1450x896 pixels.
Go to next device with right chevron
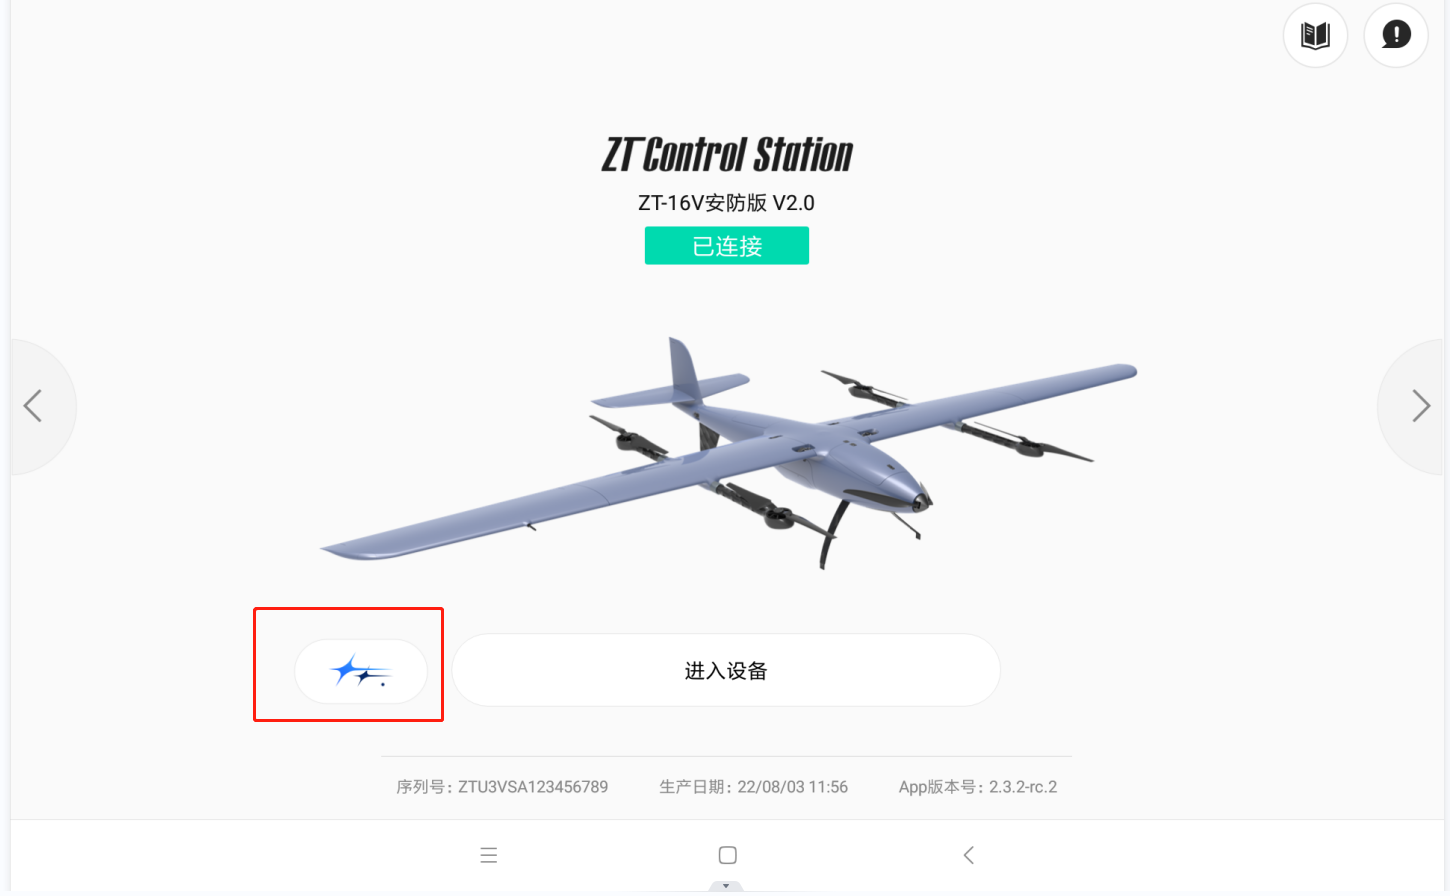point(1420,406)
